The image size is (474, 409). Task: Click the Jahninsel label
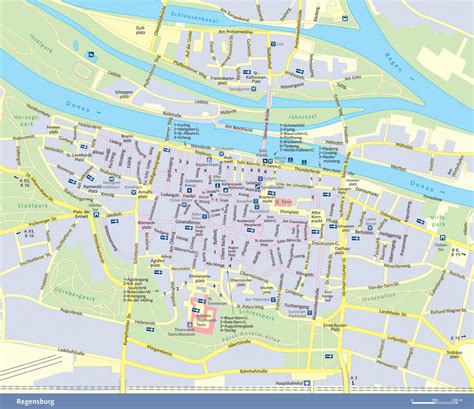pos(303,117)
